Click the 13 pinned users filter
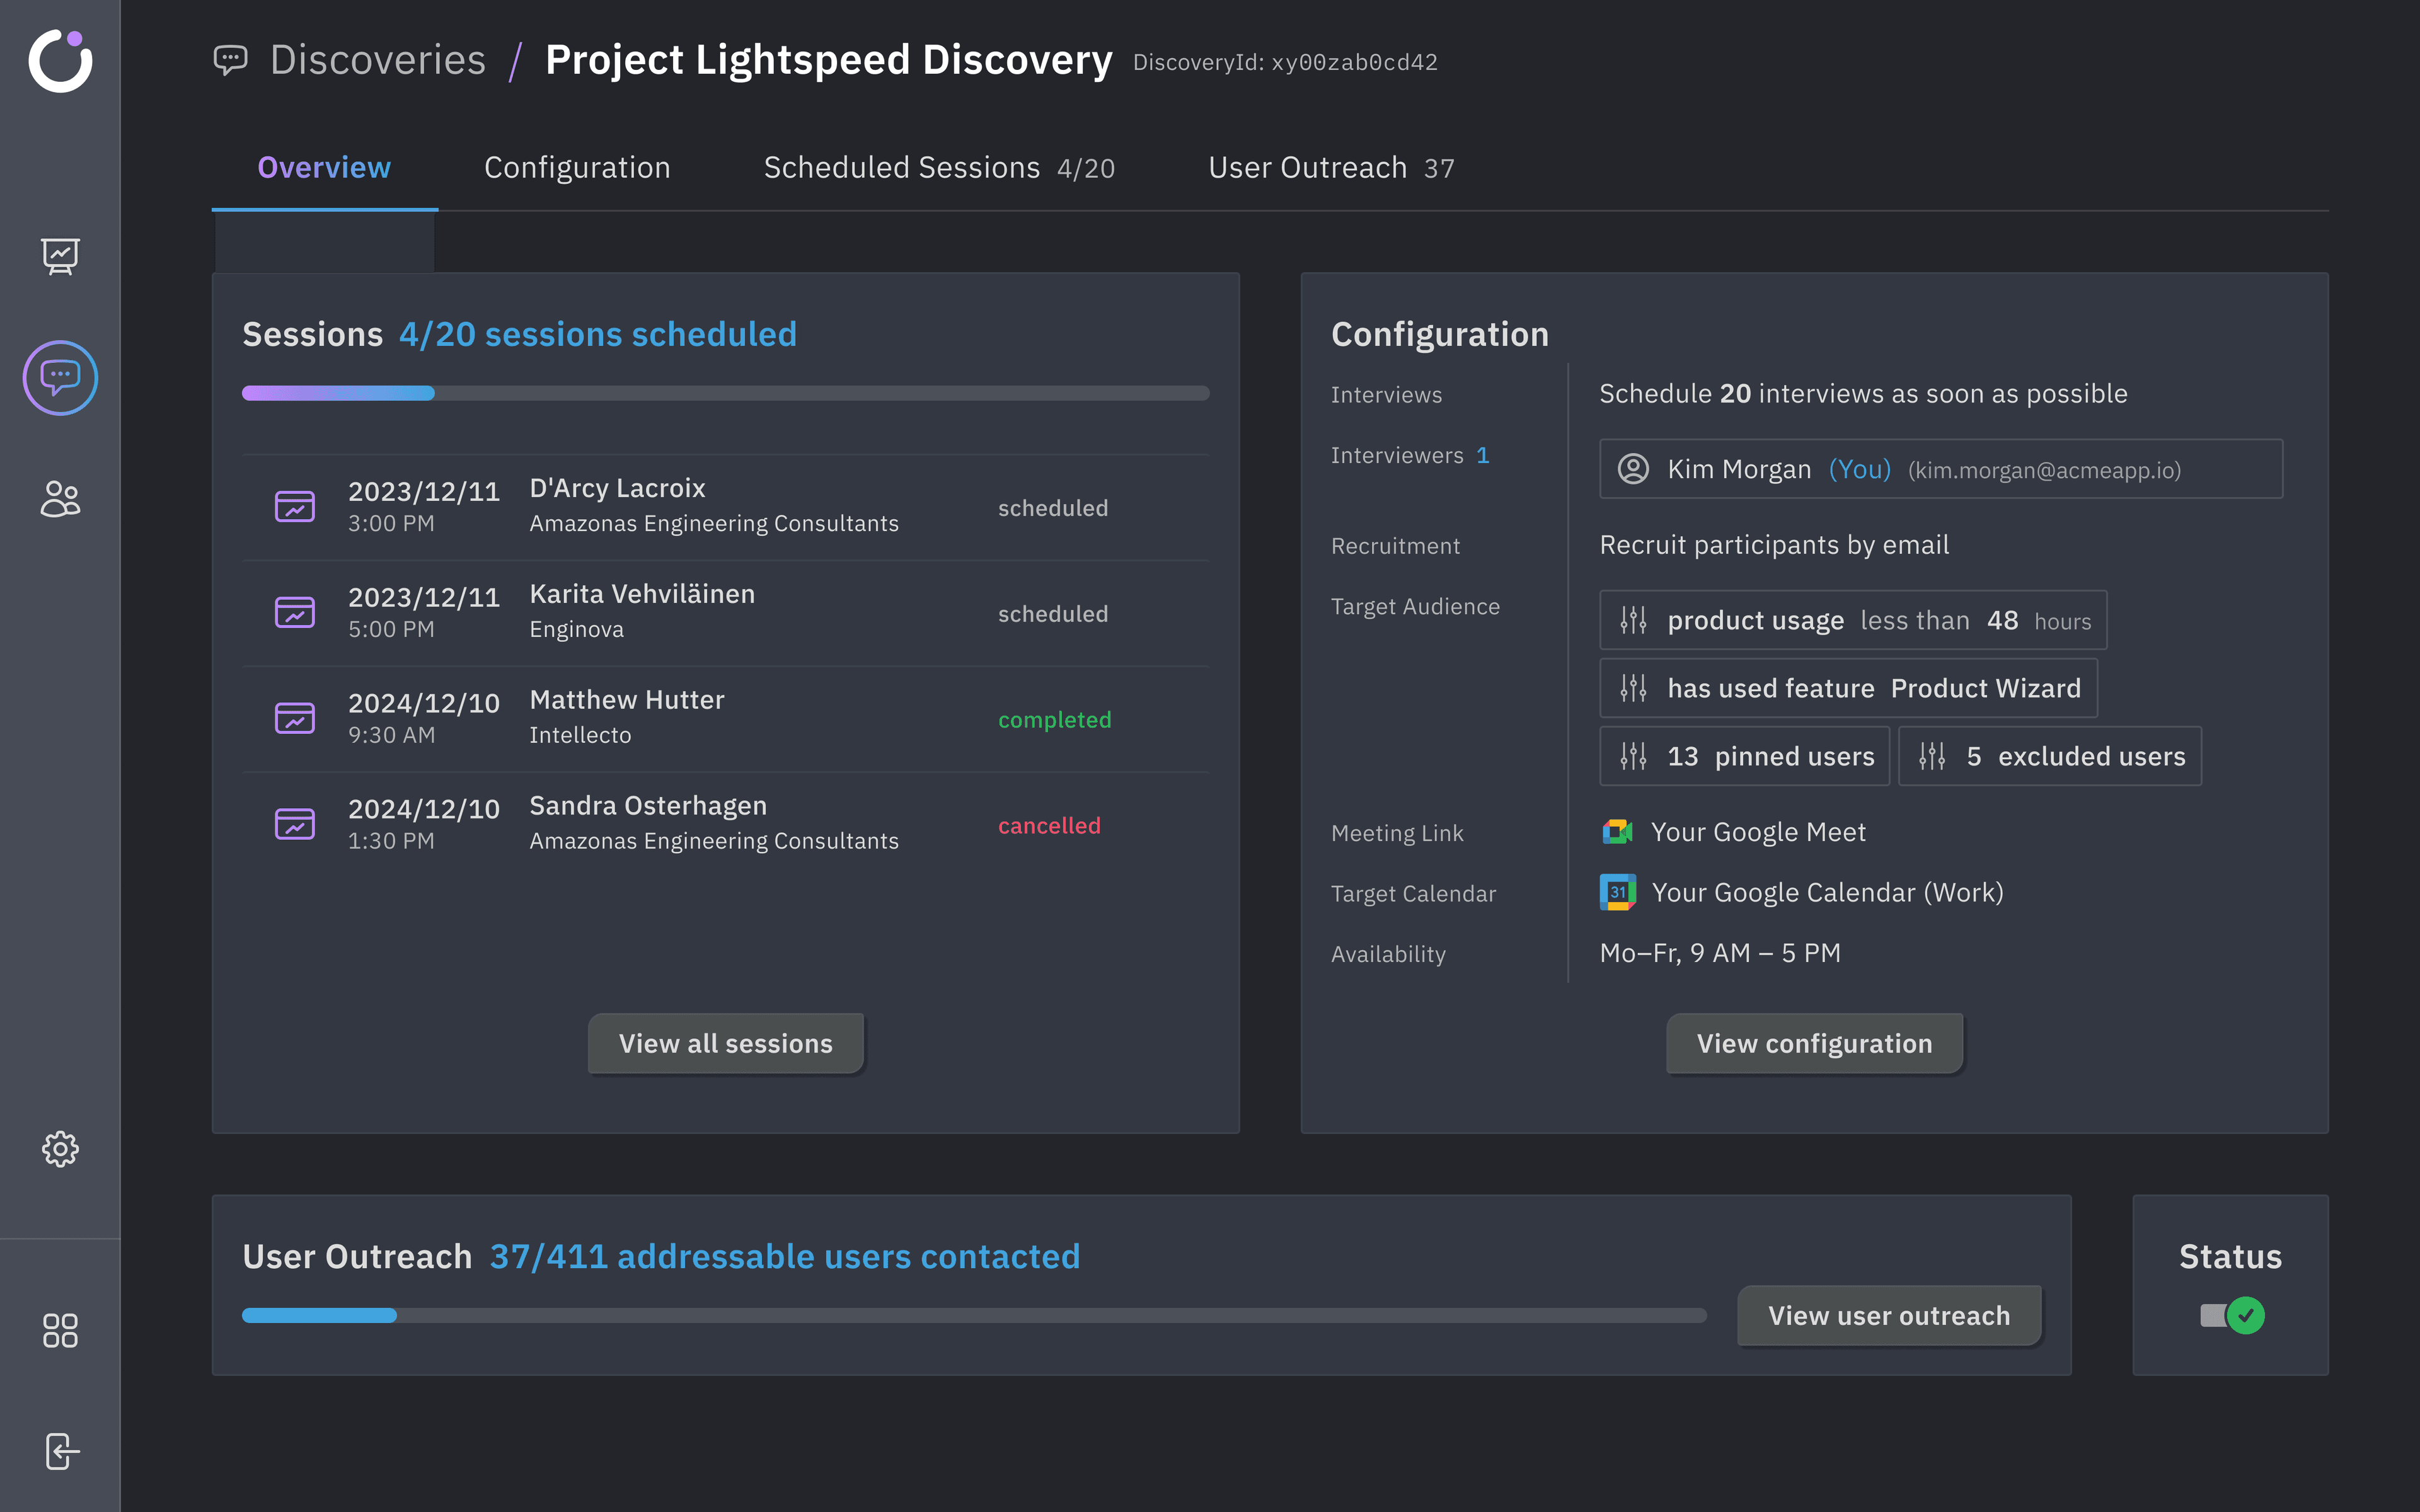The width and height of the screenshot is (2420, 1512). 1744,756
